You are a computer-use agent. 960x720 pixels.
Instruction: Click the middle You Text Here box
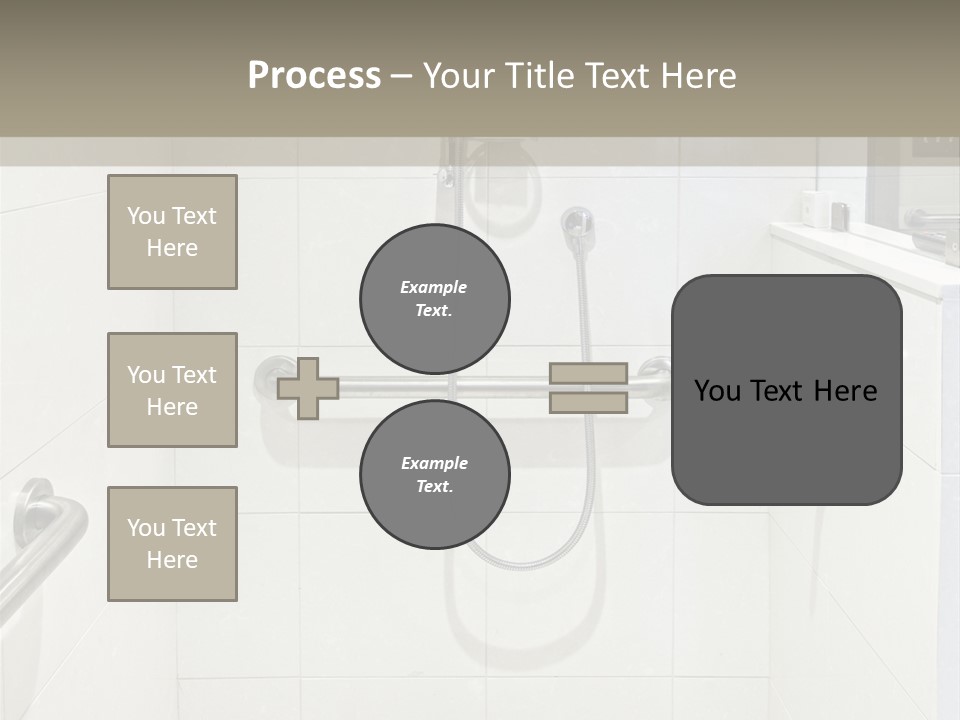[172, 390]
